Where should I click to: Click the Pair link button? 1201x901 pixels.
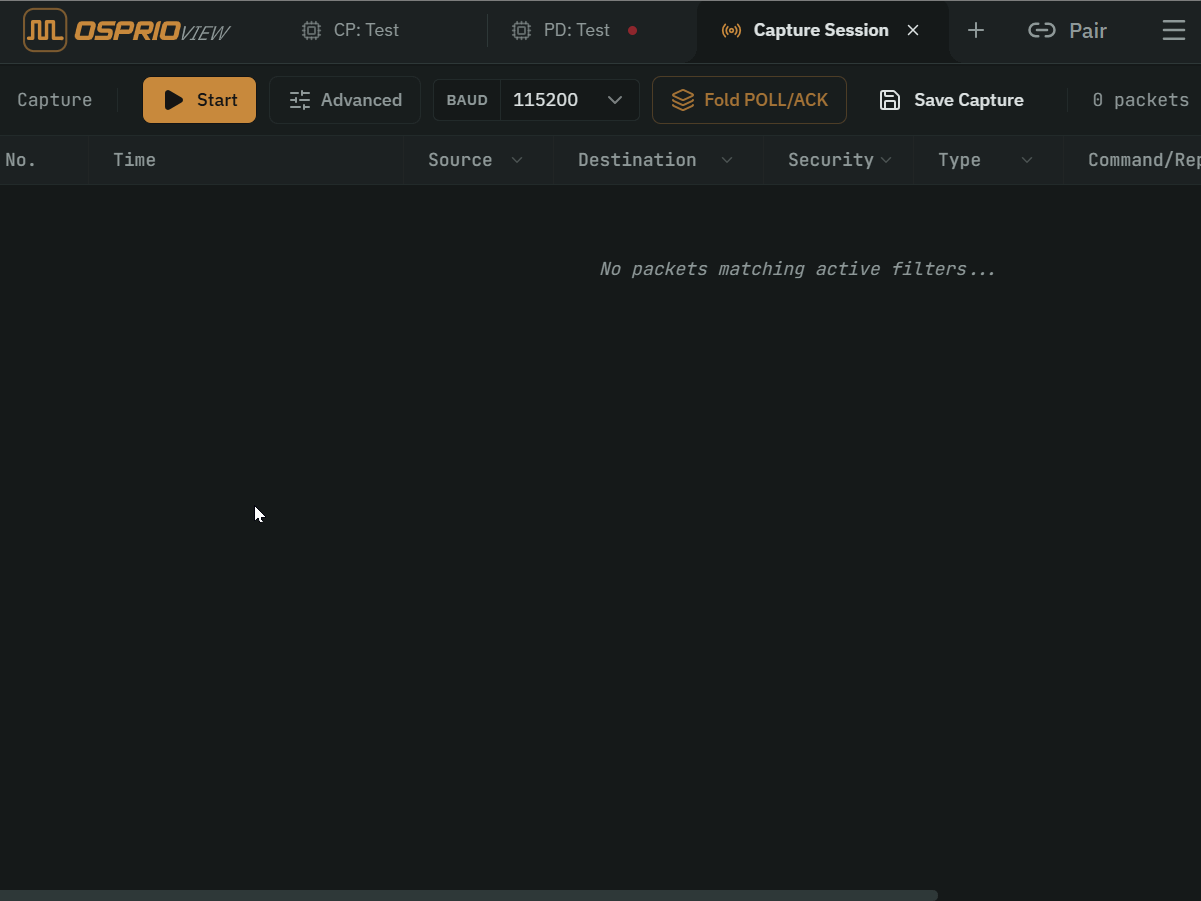click(1068, 30)
